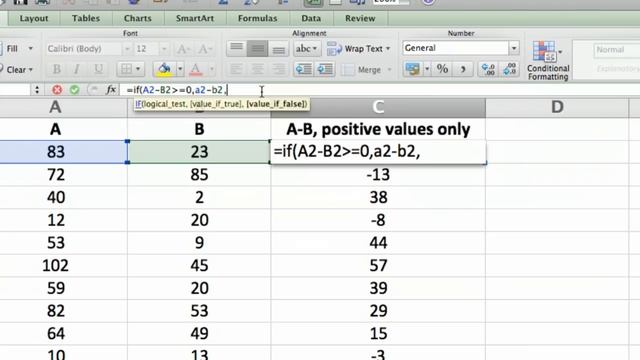Toggle Italic formatting

77,69
